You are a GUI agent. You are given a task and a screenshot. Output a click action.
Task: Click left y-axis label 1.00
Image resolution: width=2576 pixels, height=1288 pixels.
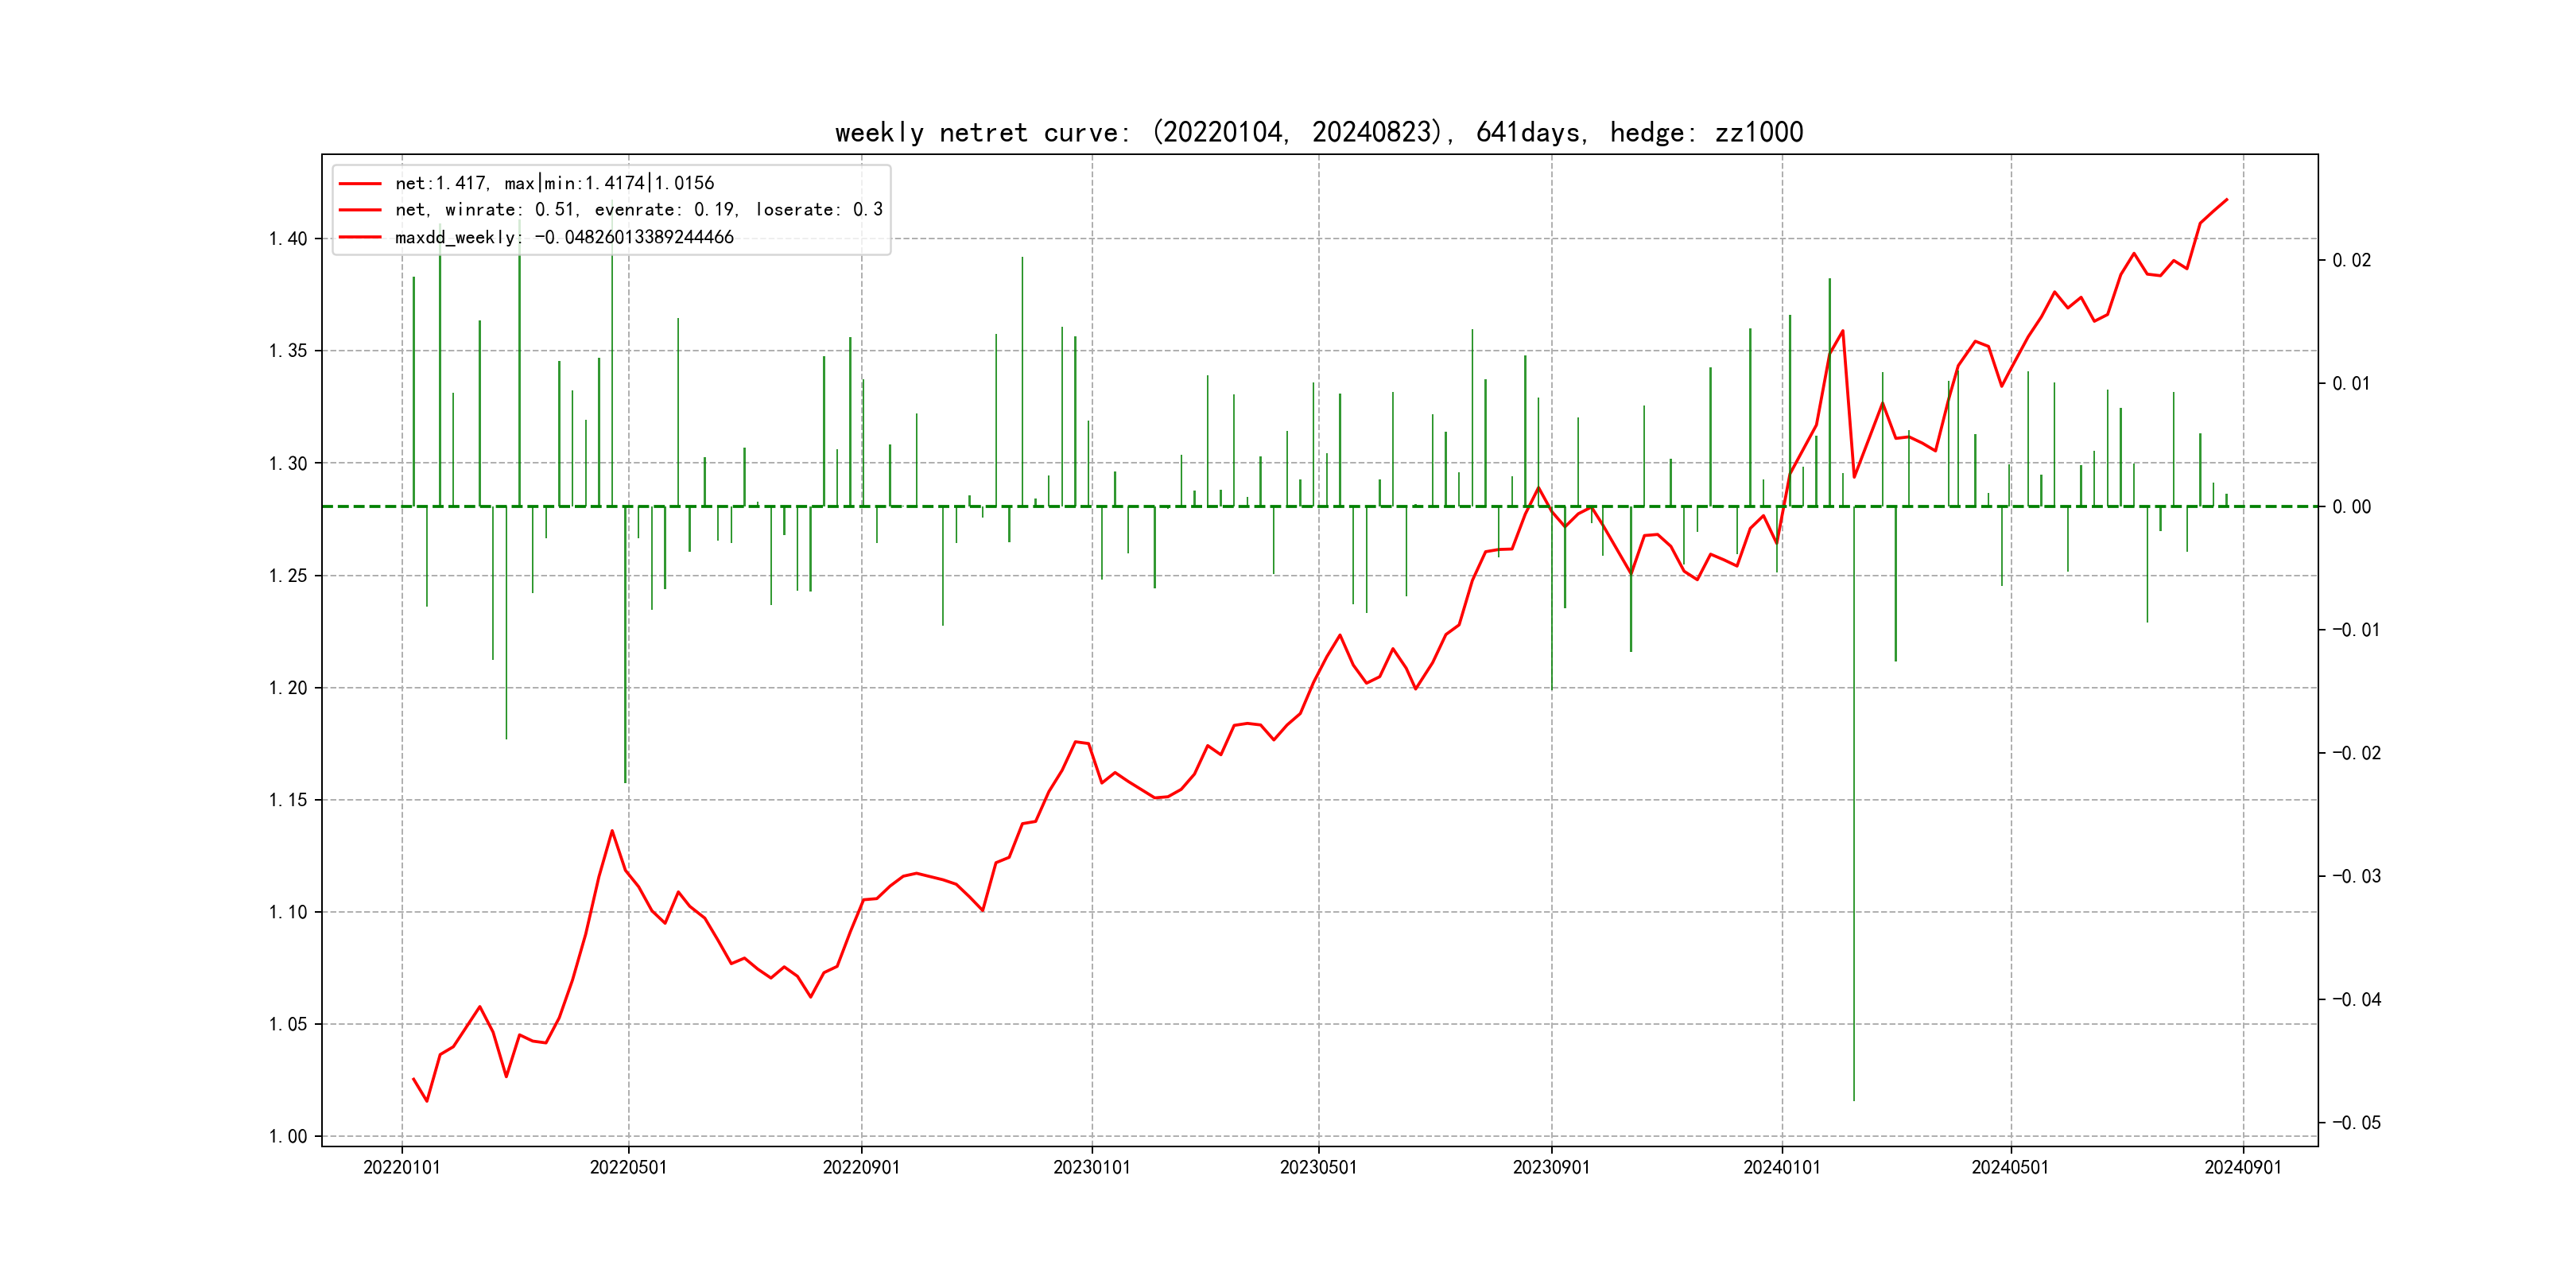coord(288,1137)
